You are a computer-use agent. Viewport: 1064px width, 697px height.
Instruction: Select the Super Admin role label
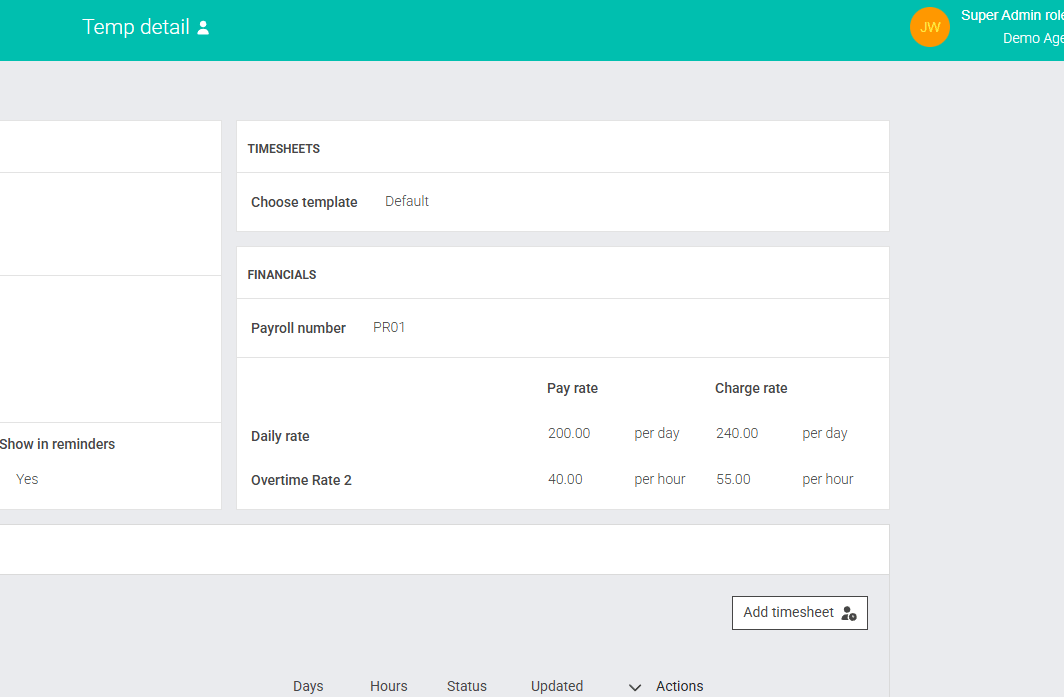click(1009, 15)
